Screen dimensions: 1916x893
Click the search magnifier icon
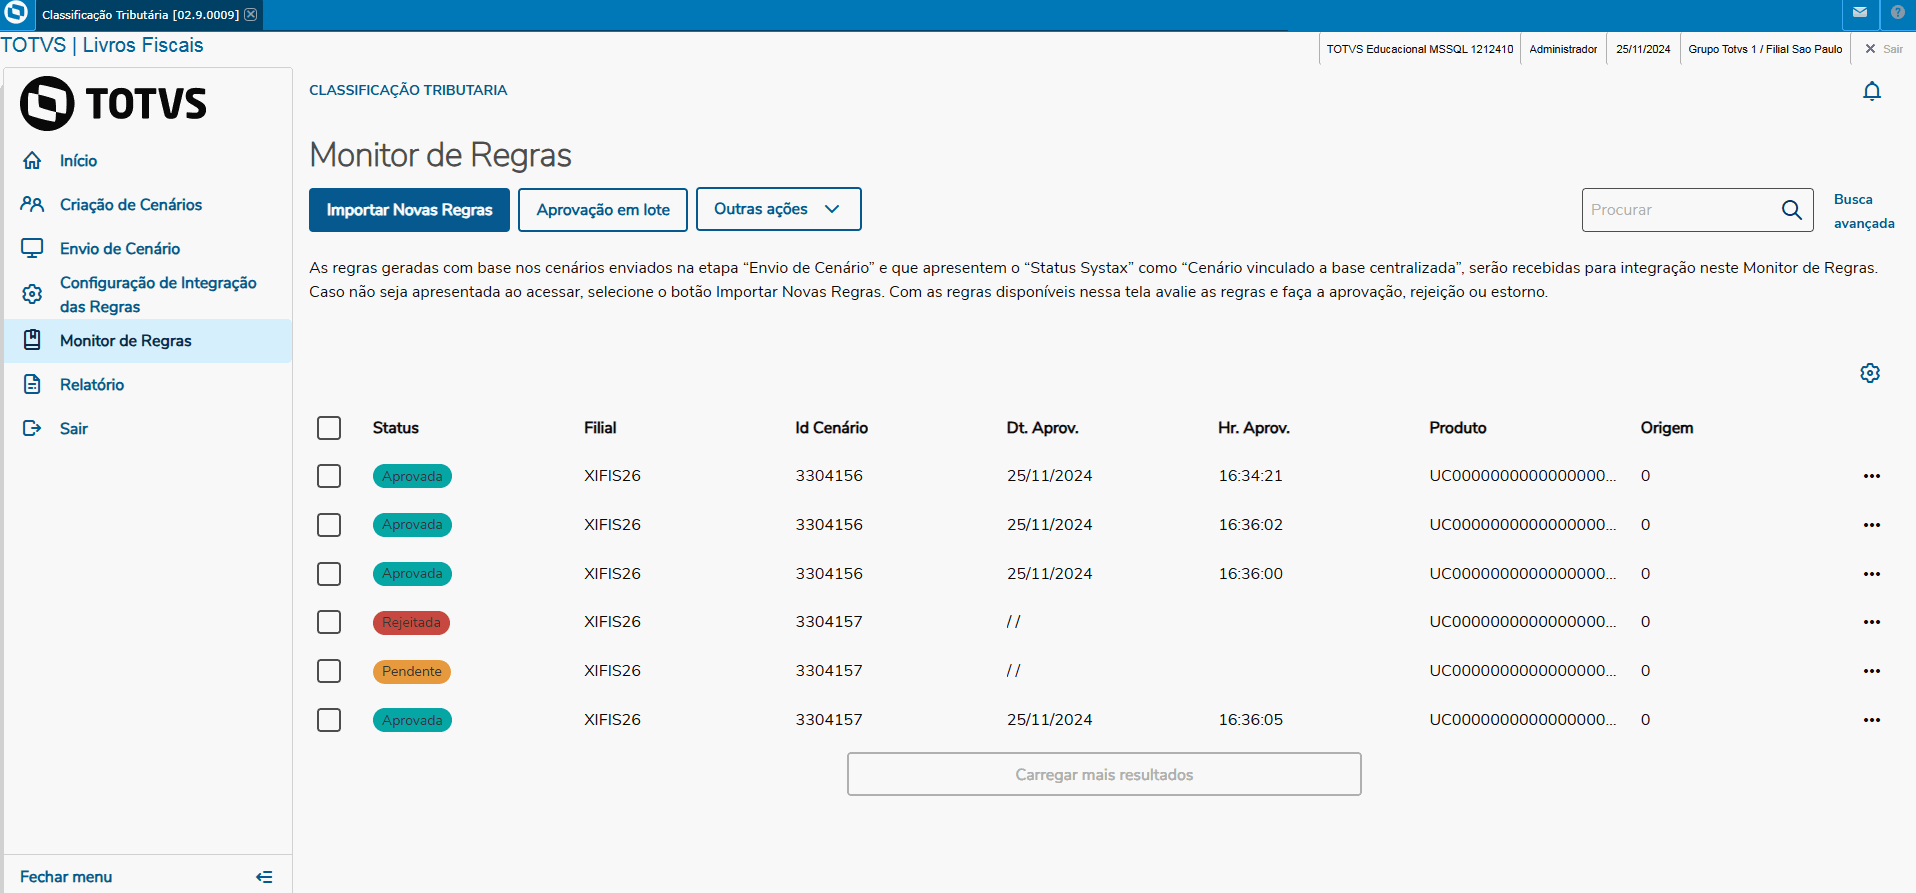tap(1791, 210)
